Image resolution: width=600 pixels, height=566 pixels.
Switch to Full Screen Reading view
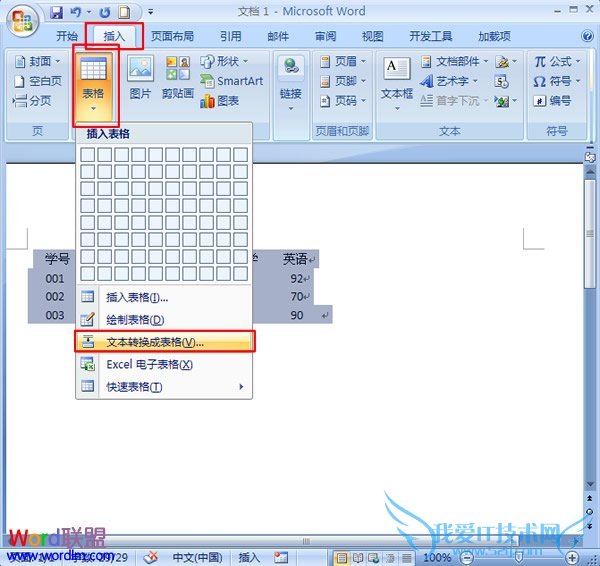pos(358,558)
